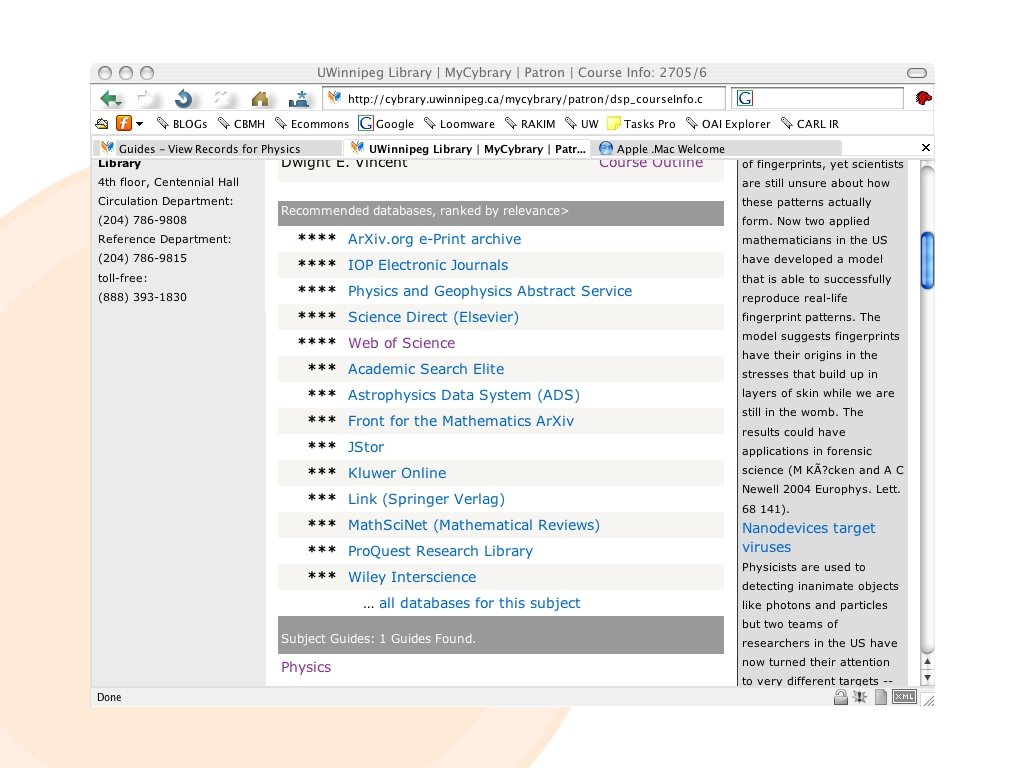Click the downloads toolbar icon

tap(298, 99)
